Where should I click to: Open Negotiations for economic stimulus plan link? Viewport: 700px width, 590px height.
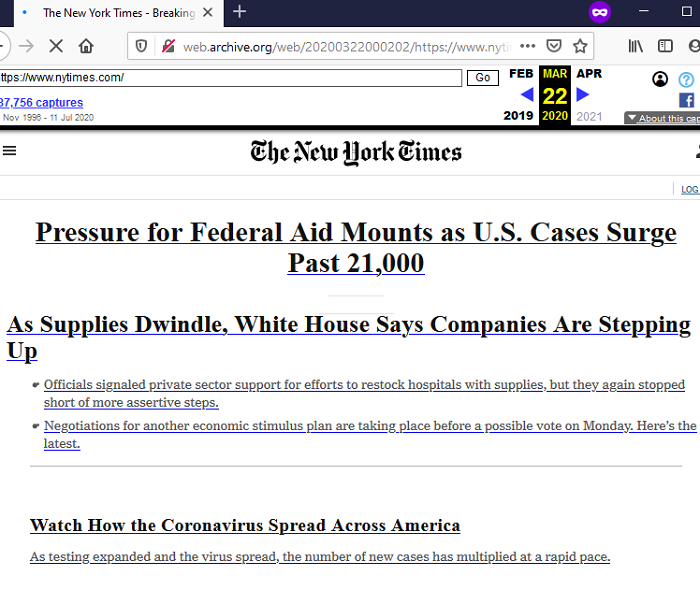(370, 434)
